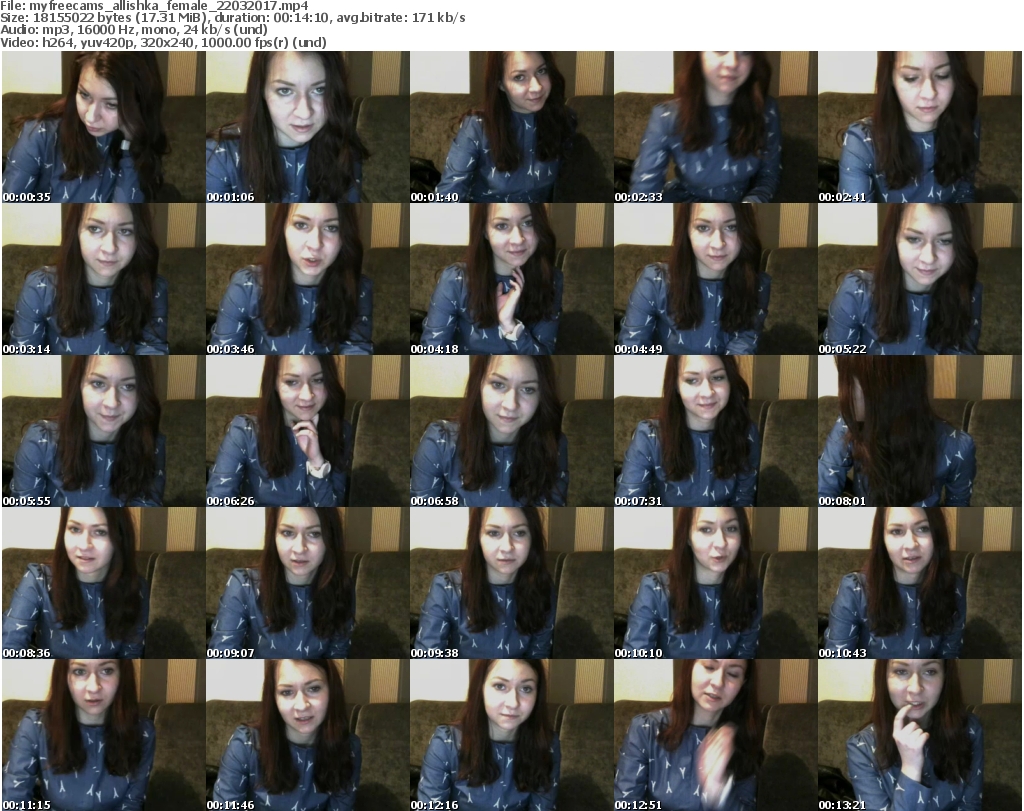Screen dimensions: 1024x811
Task: Choose the thumbnail marked 00:08:36
Action: tap(104, 584)
